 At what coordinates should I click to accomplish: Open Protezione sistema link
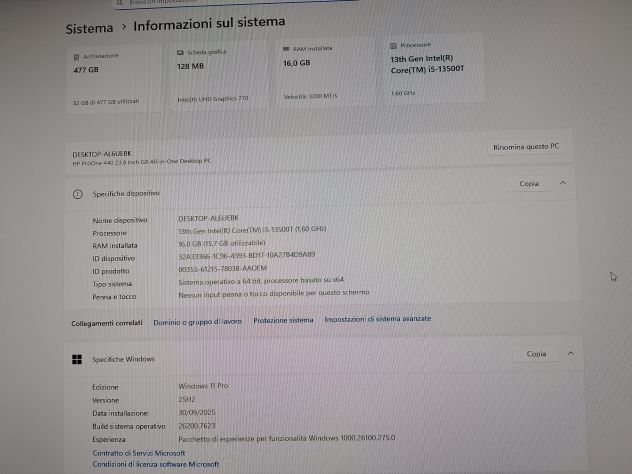click(283, 320)
